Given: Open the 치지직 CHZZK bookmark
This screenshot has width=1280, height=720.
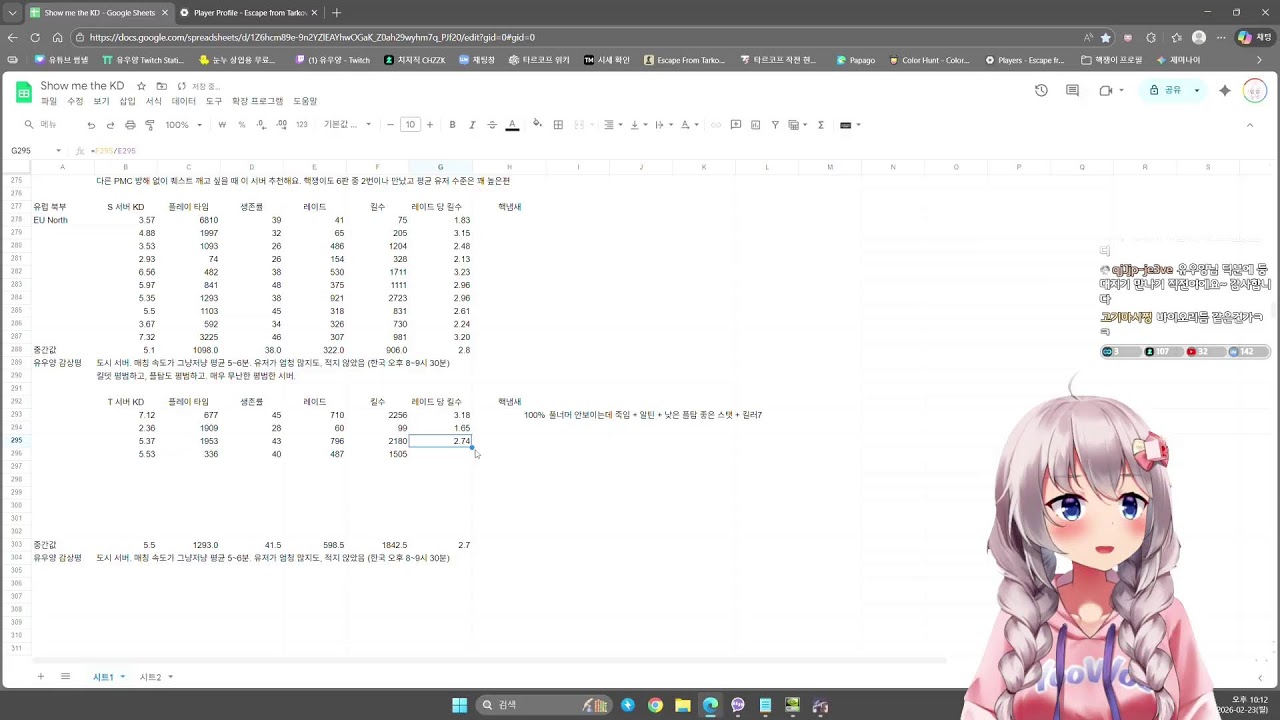Looking at the screenshot, I should [x=415, y=60].
